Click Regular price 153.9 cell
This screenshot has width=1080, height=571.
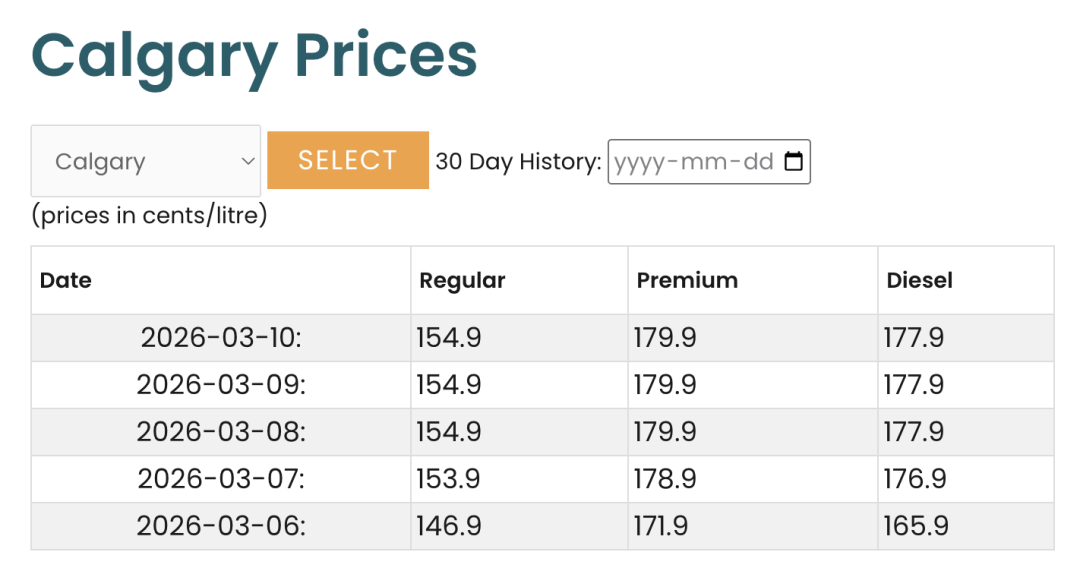point(449,479)
